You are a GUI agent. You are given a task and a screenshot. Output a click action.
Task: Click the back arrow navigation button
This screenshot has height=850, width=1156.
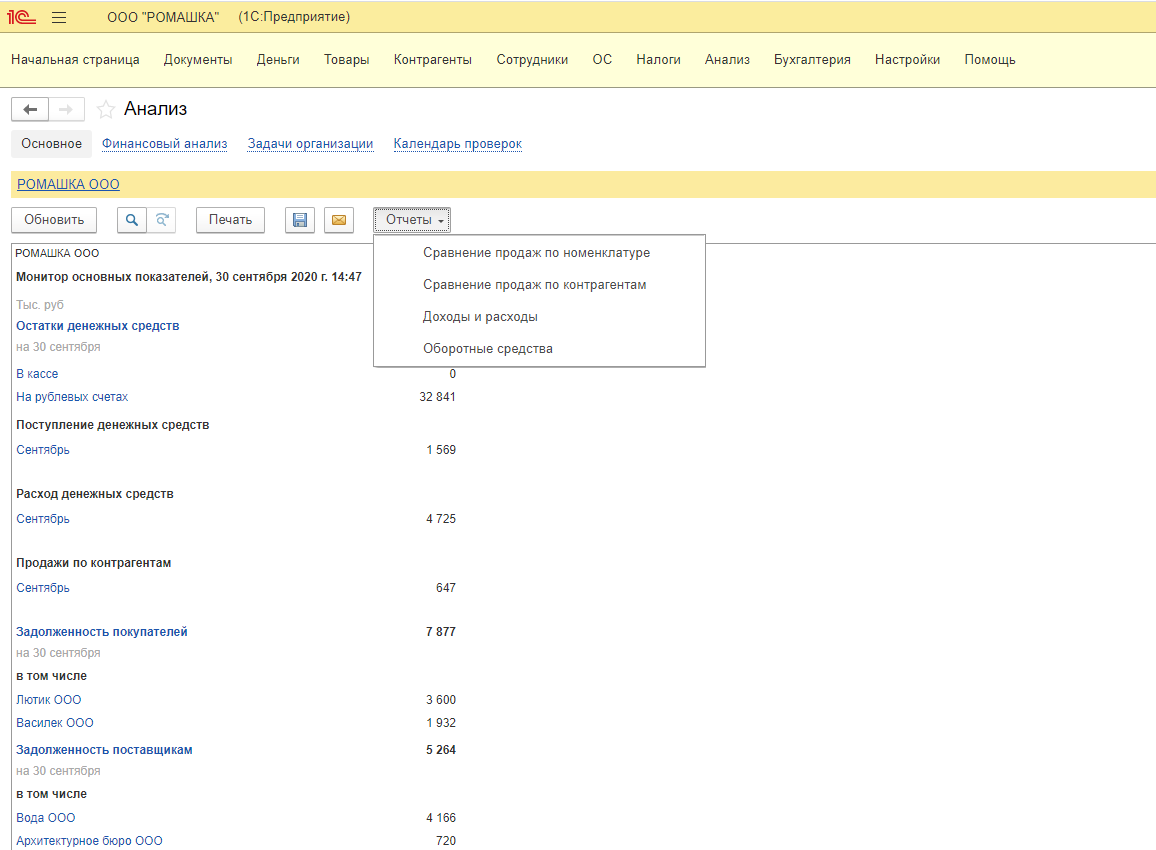point(29,109)
